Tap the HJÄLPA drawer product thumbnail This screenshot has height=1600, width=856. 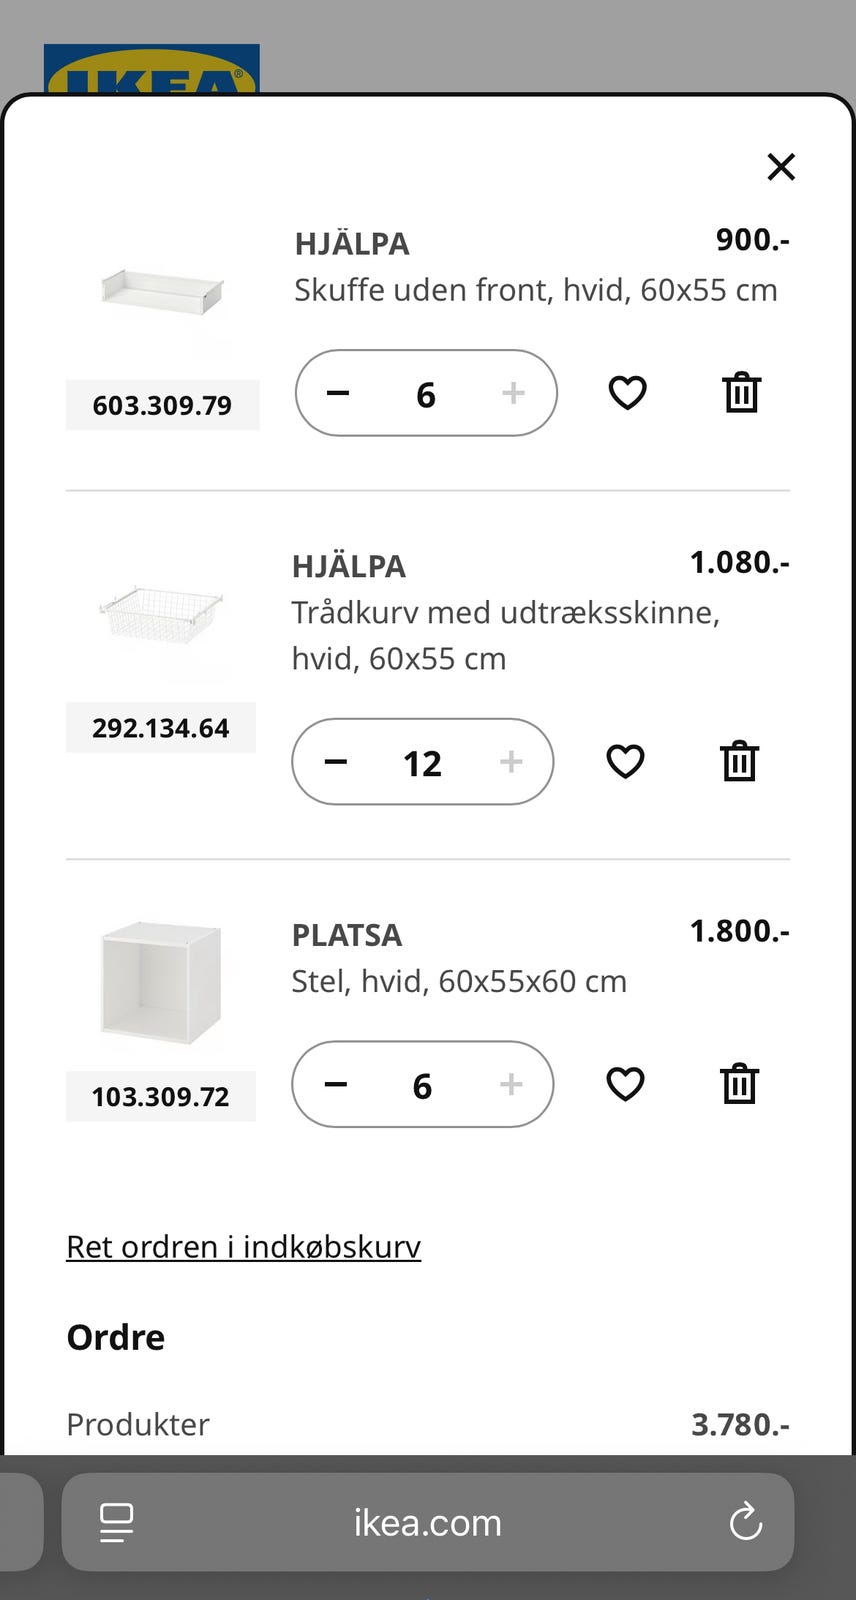pos(162,292)
